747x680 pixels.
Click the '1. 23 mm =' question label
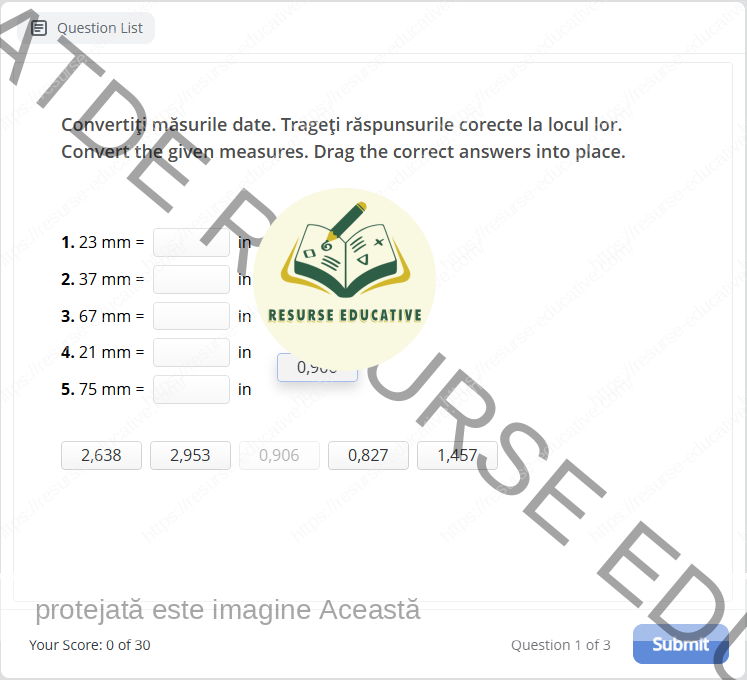[103, 242]
